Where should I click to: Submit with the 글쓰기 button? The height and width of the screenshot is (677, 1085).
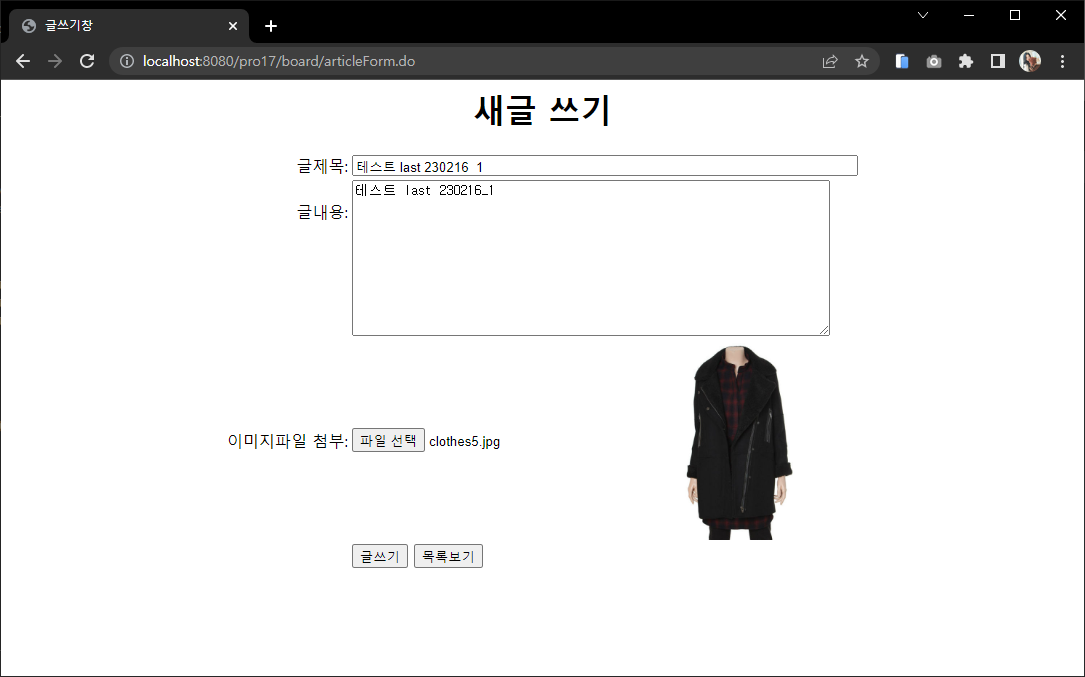tap(380, 556)
